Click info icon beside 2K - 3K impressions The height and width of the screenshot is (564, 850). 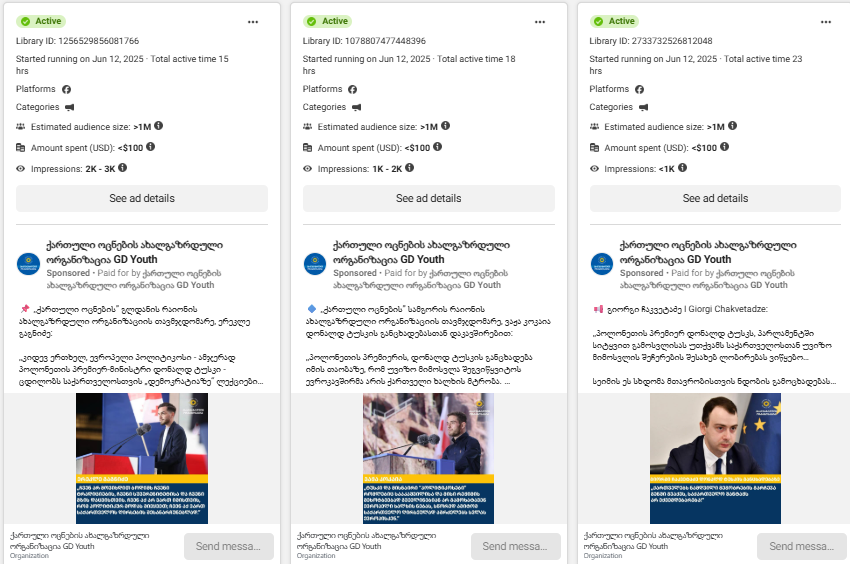(123, 168)
